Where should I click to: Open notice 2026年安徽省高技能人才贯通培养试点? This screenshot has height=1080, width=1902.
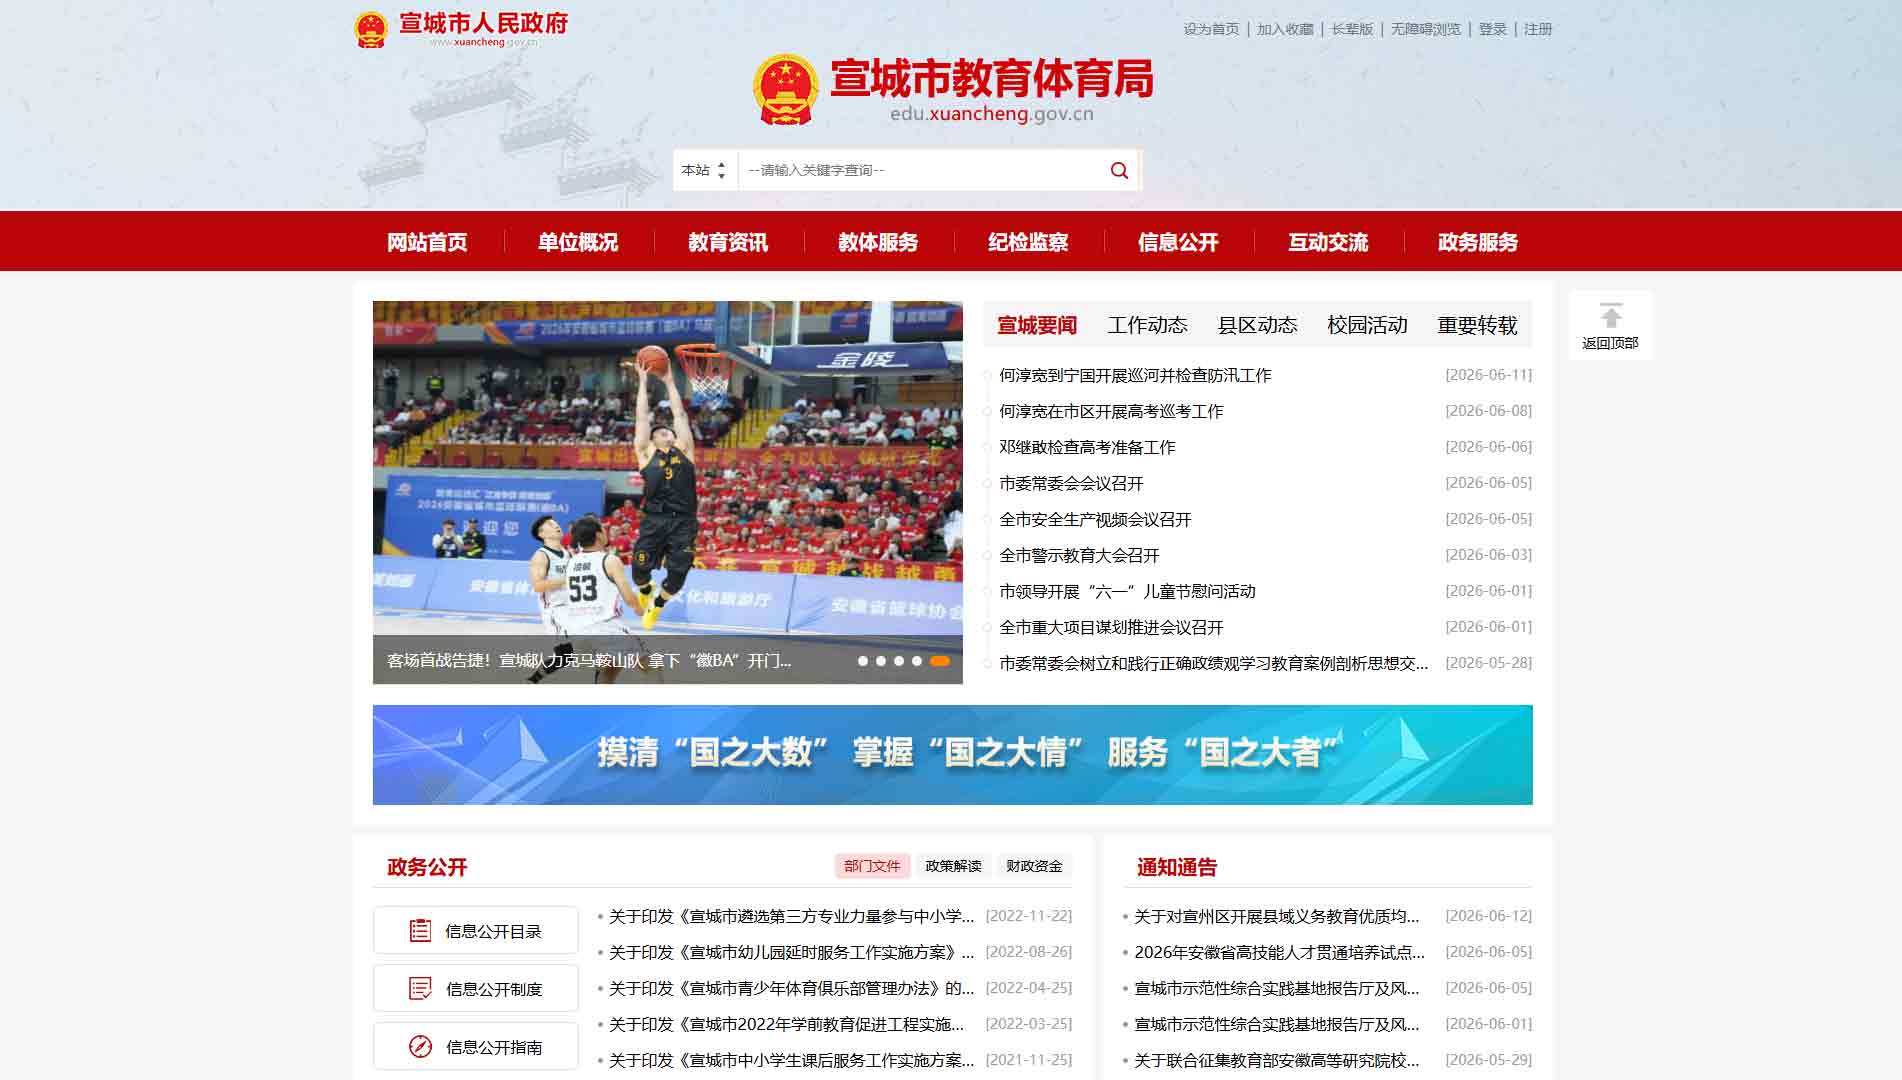coord(1279,952)
